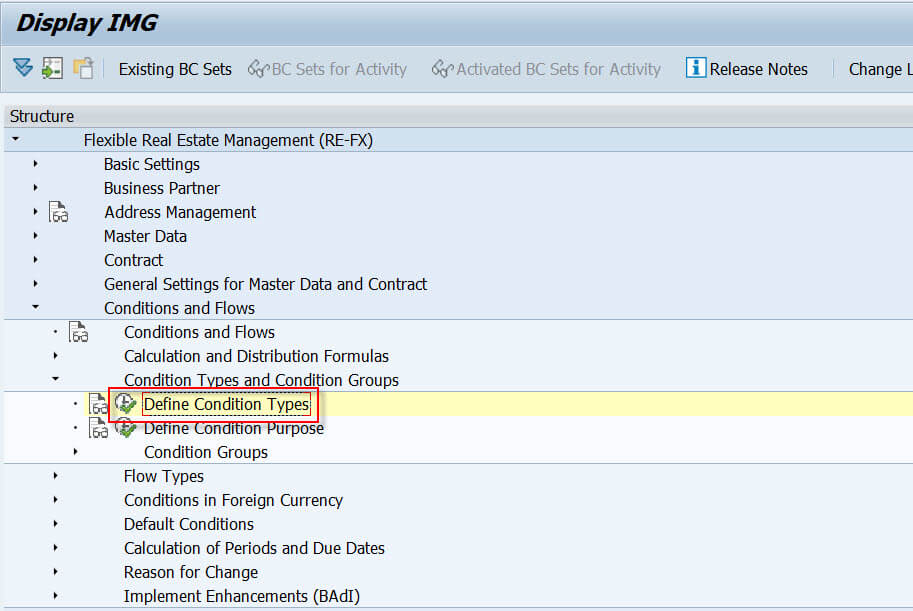913x611 pixels.
Task: Expand Calculation and Distribution Formulas node
Action: click(55, 355)
